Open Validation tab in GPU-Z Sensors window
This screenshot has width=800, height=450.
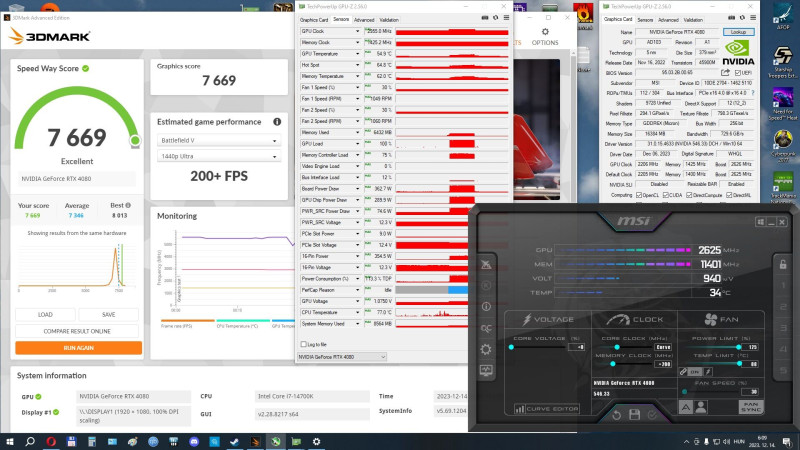(389, 20)
